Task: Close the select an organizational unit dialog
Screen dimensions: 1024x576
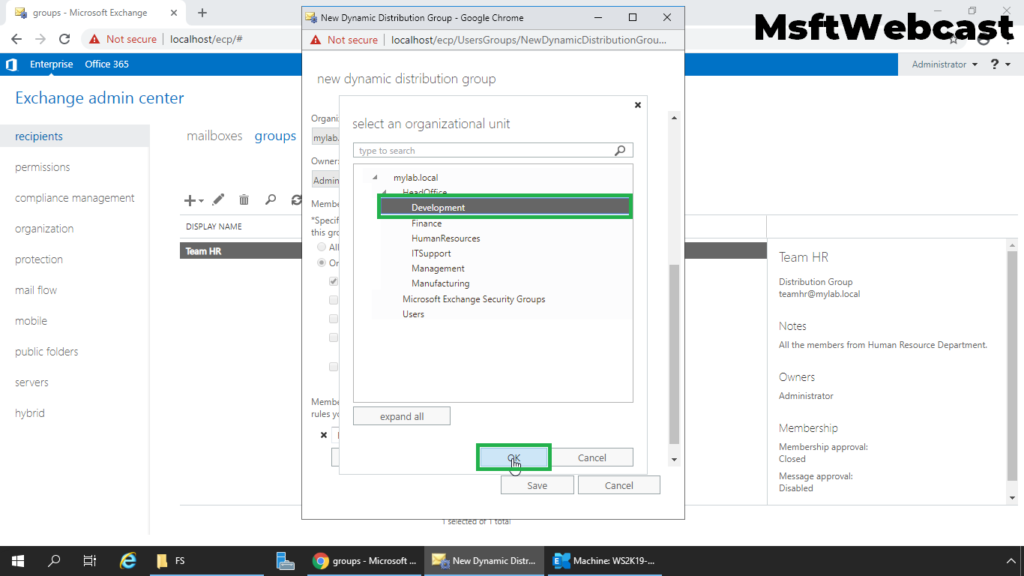Action: (638, 105)
